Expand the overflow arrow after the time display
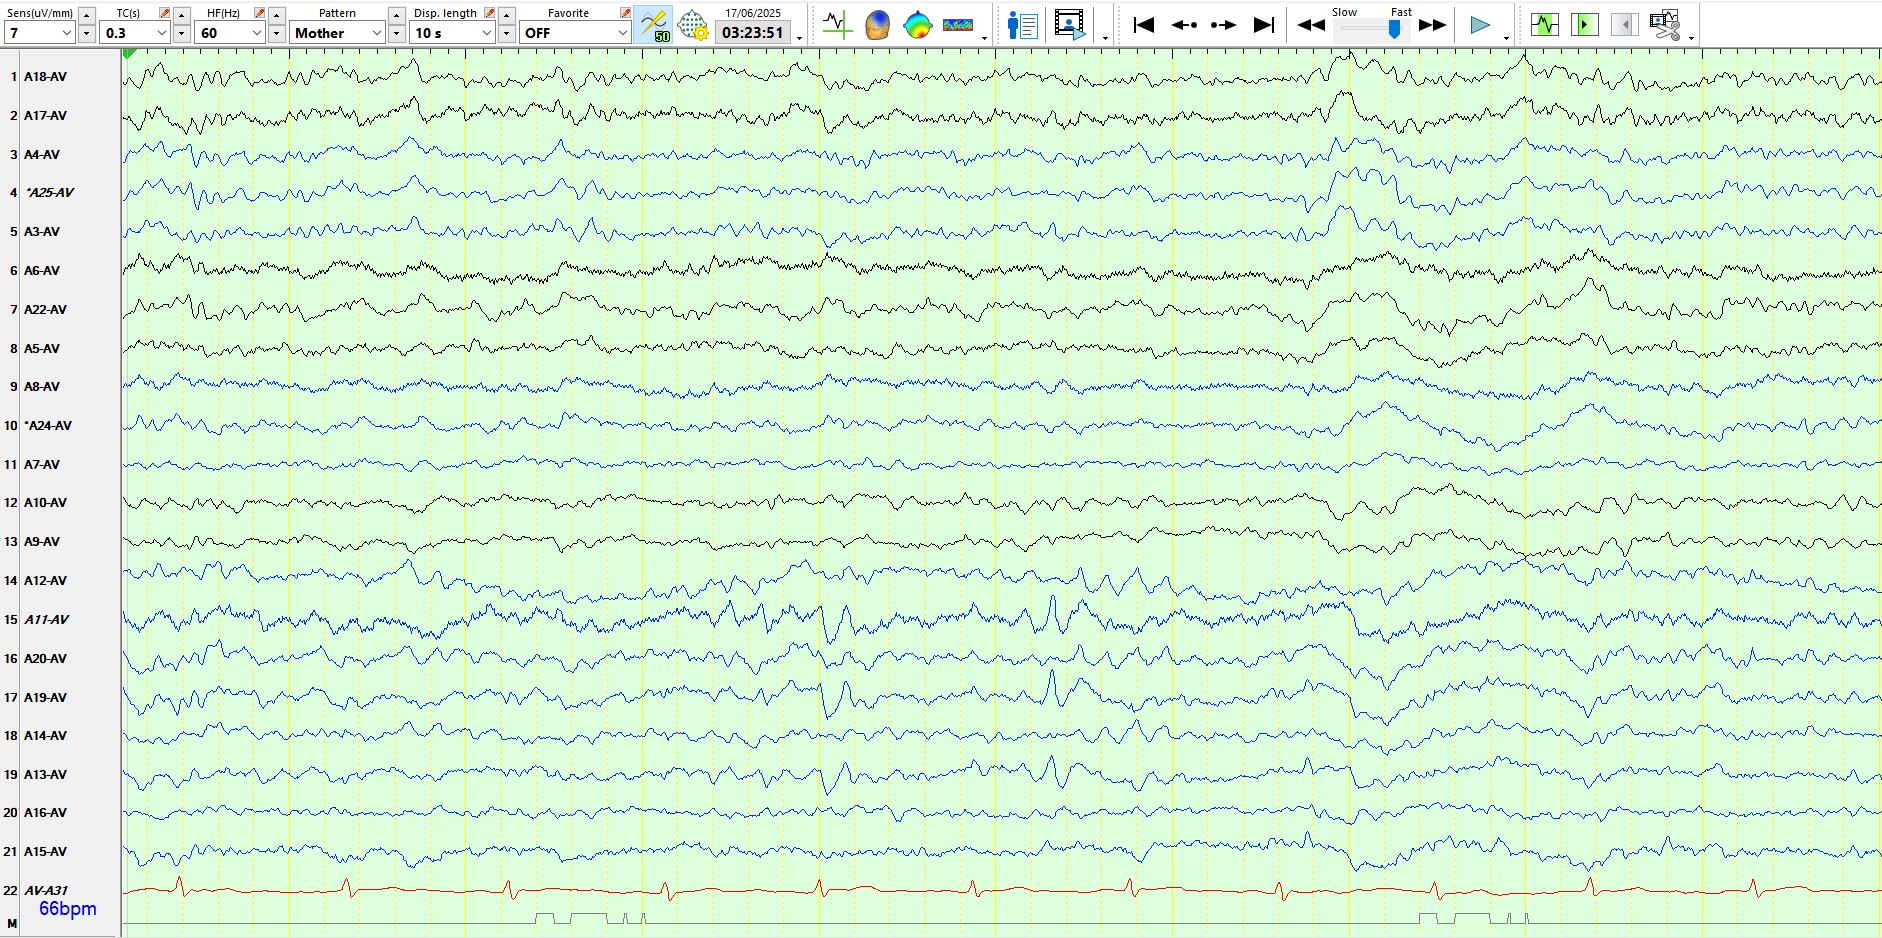The image size is (1882, 938). pos(799,38)
